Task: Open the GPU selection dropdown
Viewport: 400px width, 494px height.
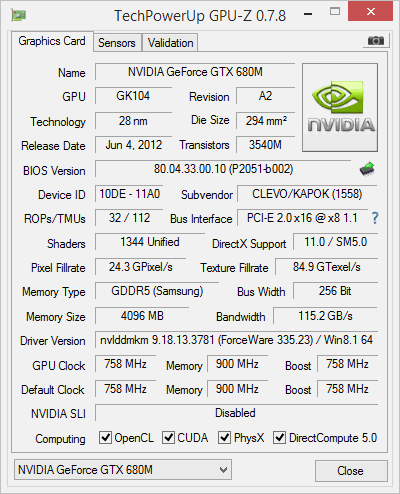Action: click(x=123, y=470)
